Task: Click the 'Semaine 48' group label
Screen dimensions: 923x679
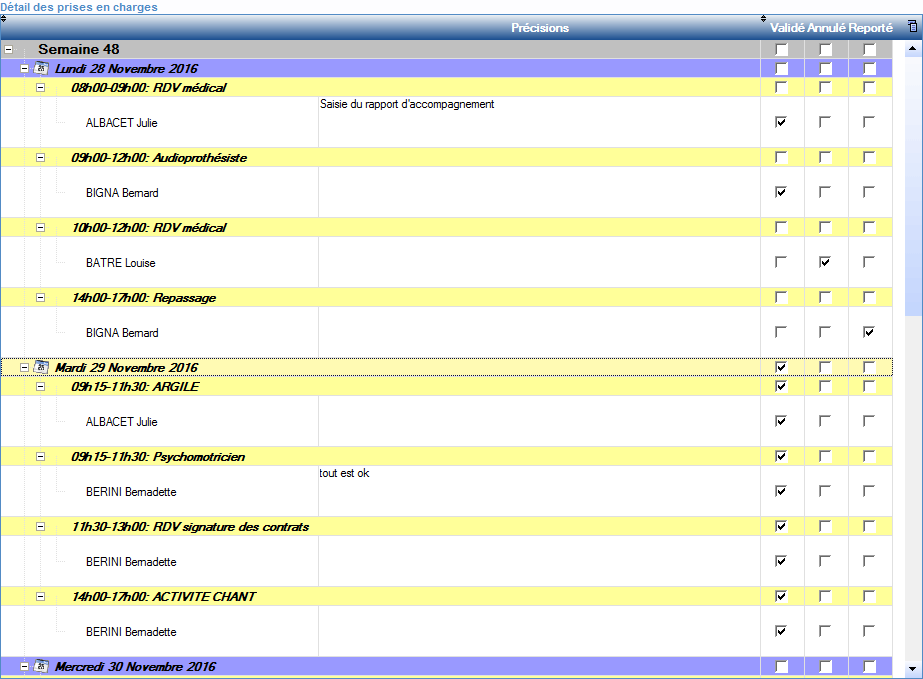Action: (79, 49)
